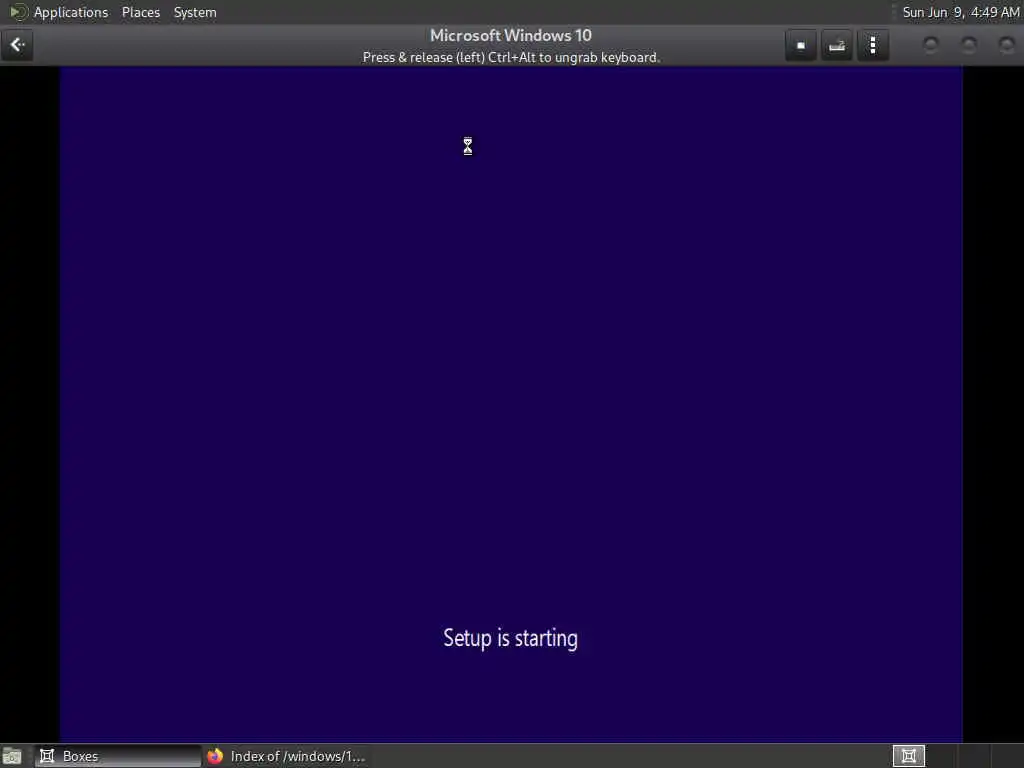Image resolution: width=1024 pixels, height=768 pixels.
Task: Open the System menu
Action: pyautogui.click(x=195, y=12)
